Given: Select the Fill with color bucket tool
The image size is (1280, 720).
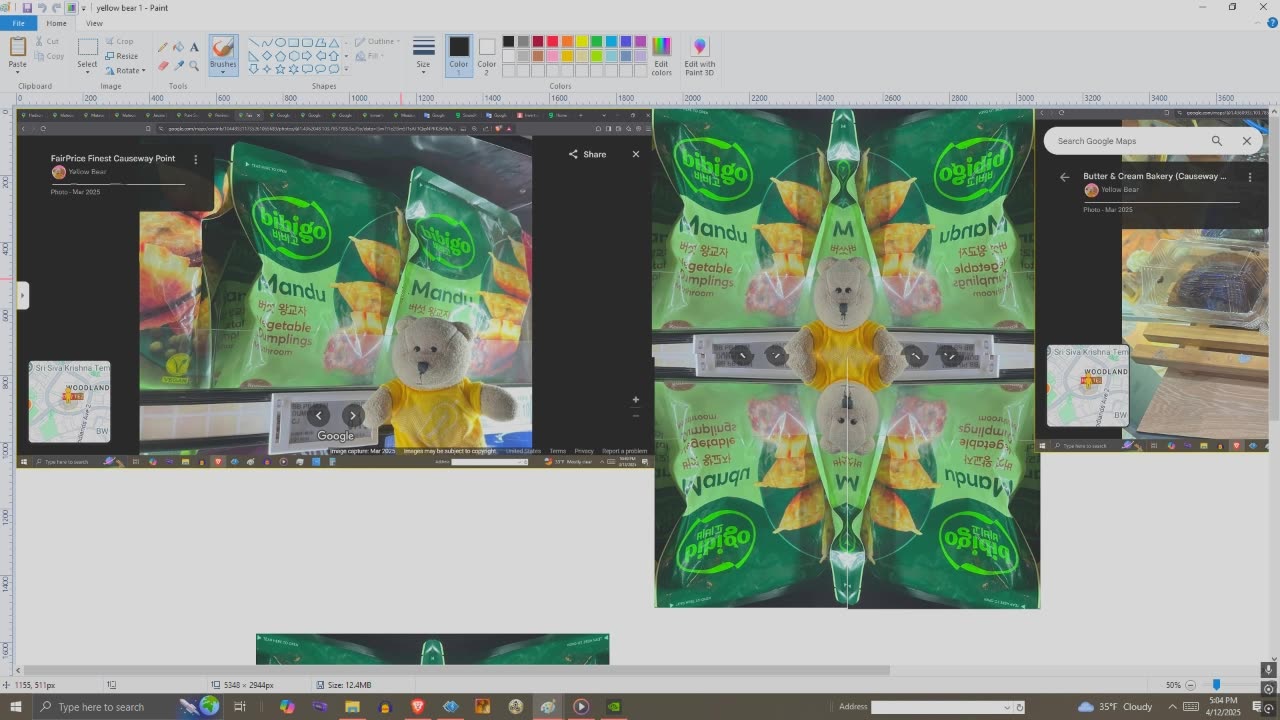Looking at the screenshot, I should (178, 47).
